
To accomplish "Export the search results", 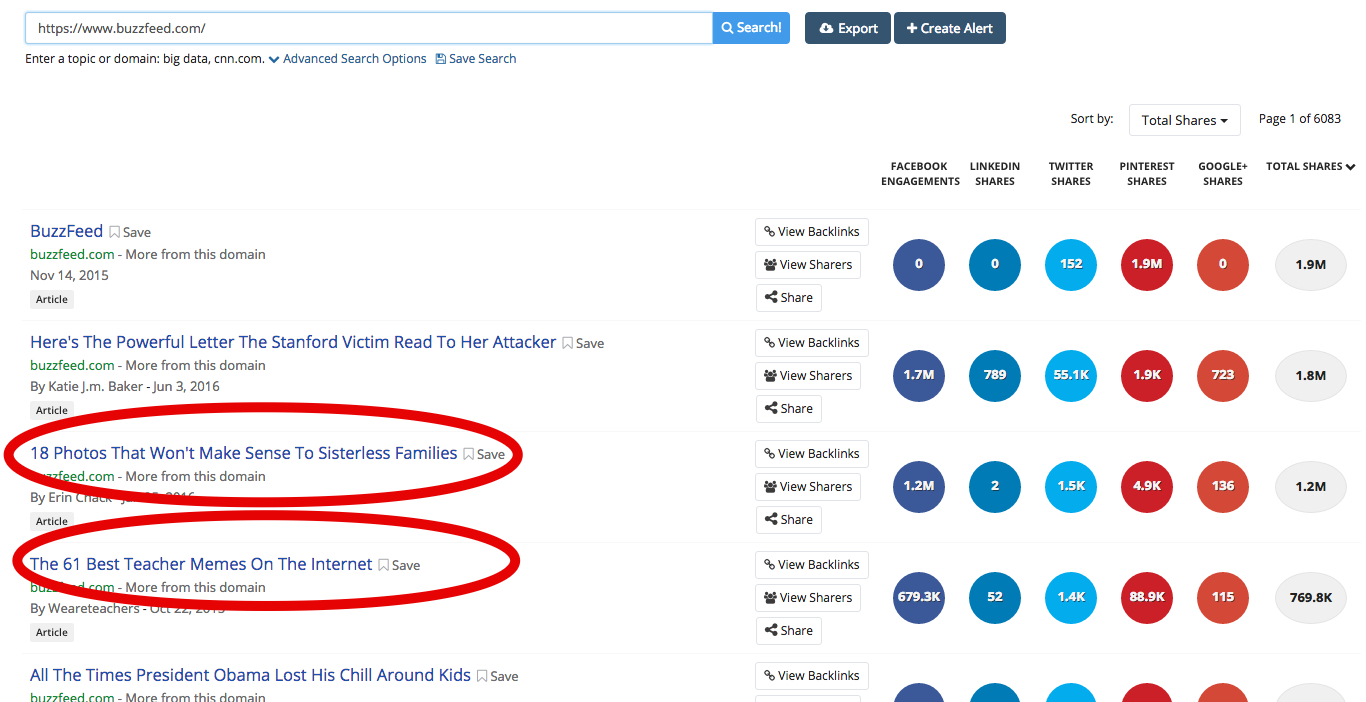I will [847, 28].
